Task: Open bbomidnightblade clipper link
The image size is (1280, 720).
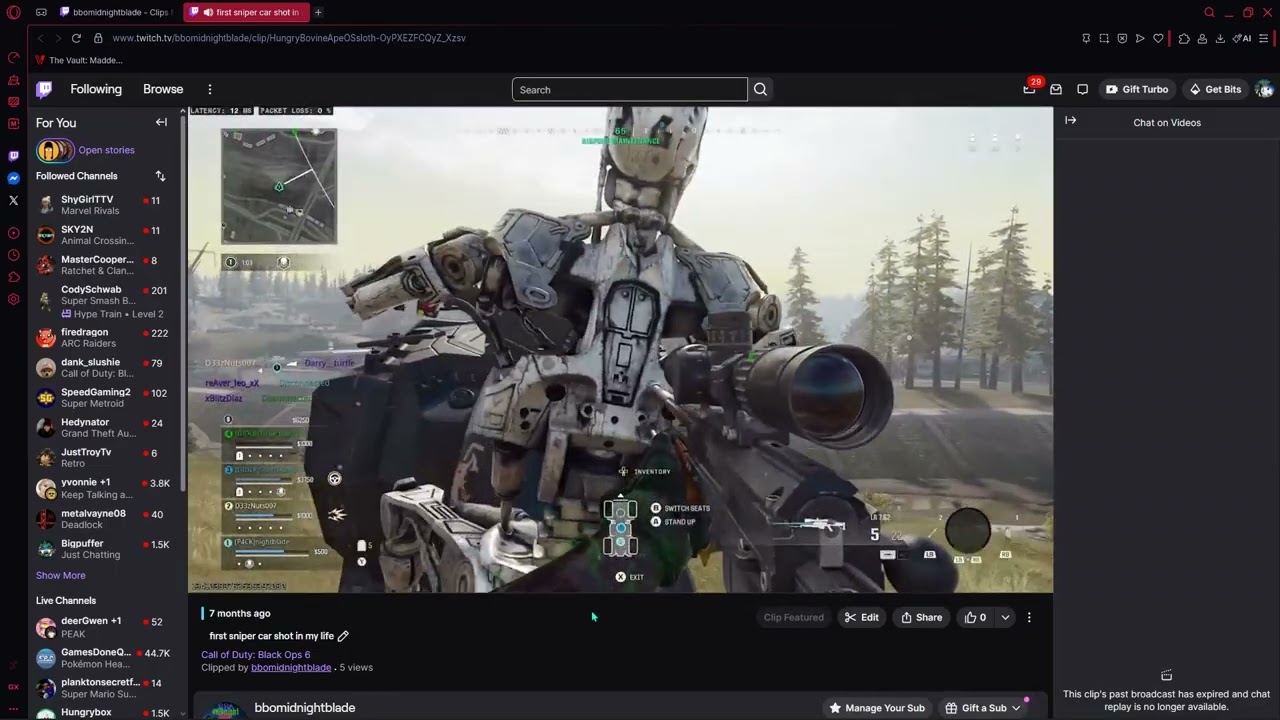Action: (x=291, y=667)
